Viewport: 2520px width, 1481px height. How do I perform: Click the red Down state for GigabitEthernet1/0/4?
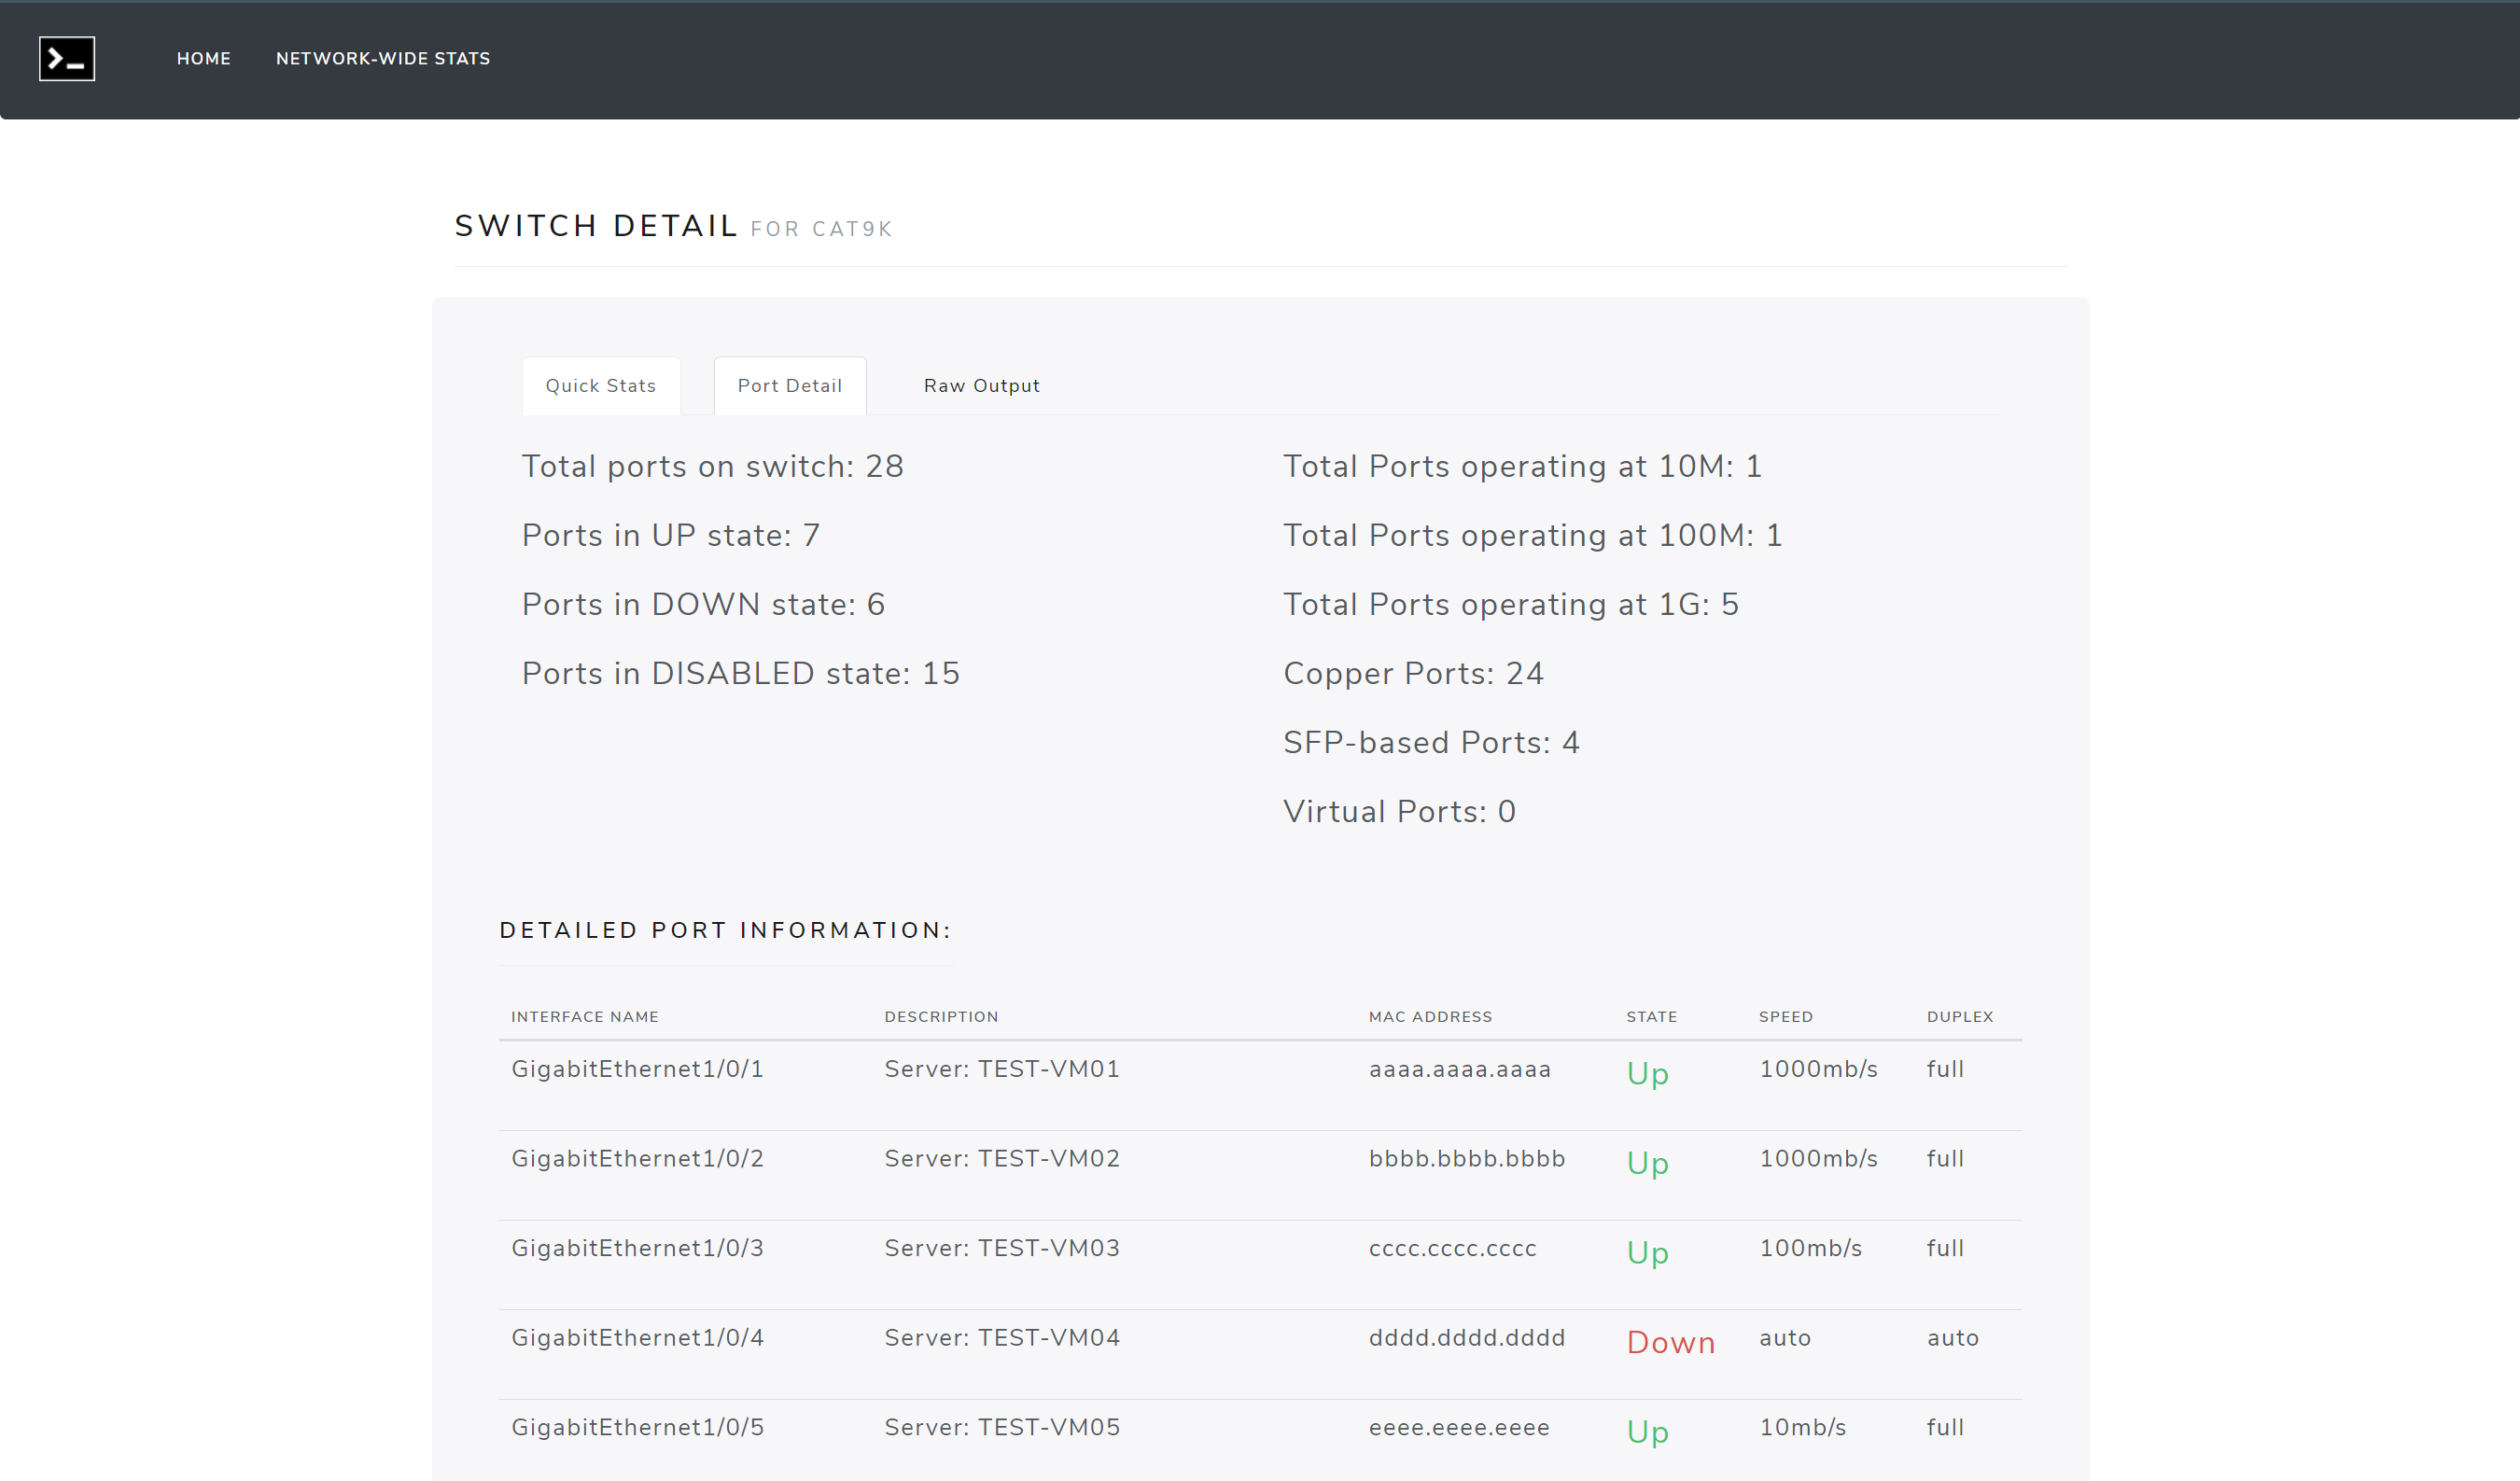coord(1671,1343)
